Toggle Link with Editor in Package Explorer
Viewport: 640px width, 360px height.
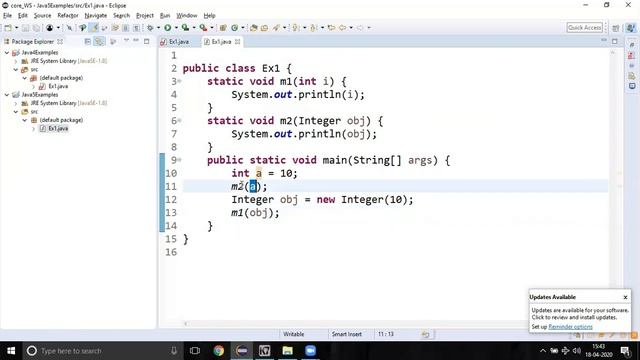pos(99,41)
